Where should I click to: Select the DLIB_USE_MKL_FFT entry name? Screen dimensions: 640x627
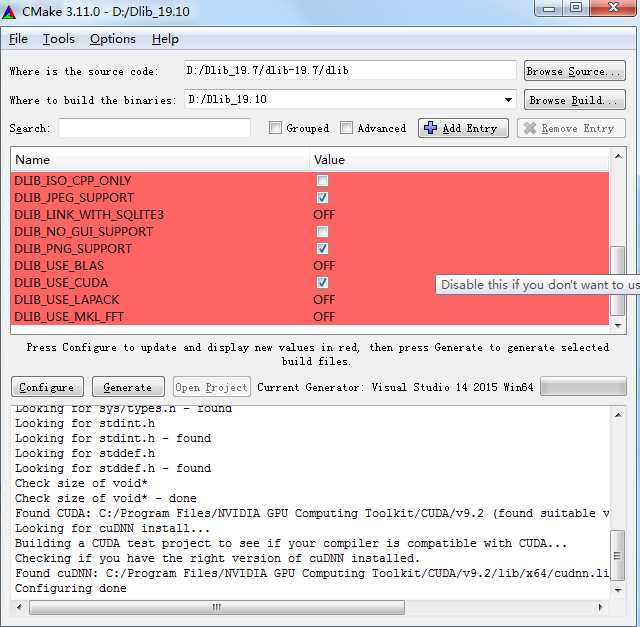69,317
